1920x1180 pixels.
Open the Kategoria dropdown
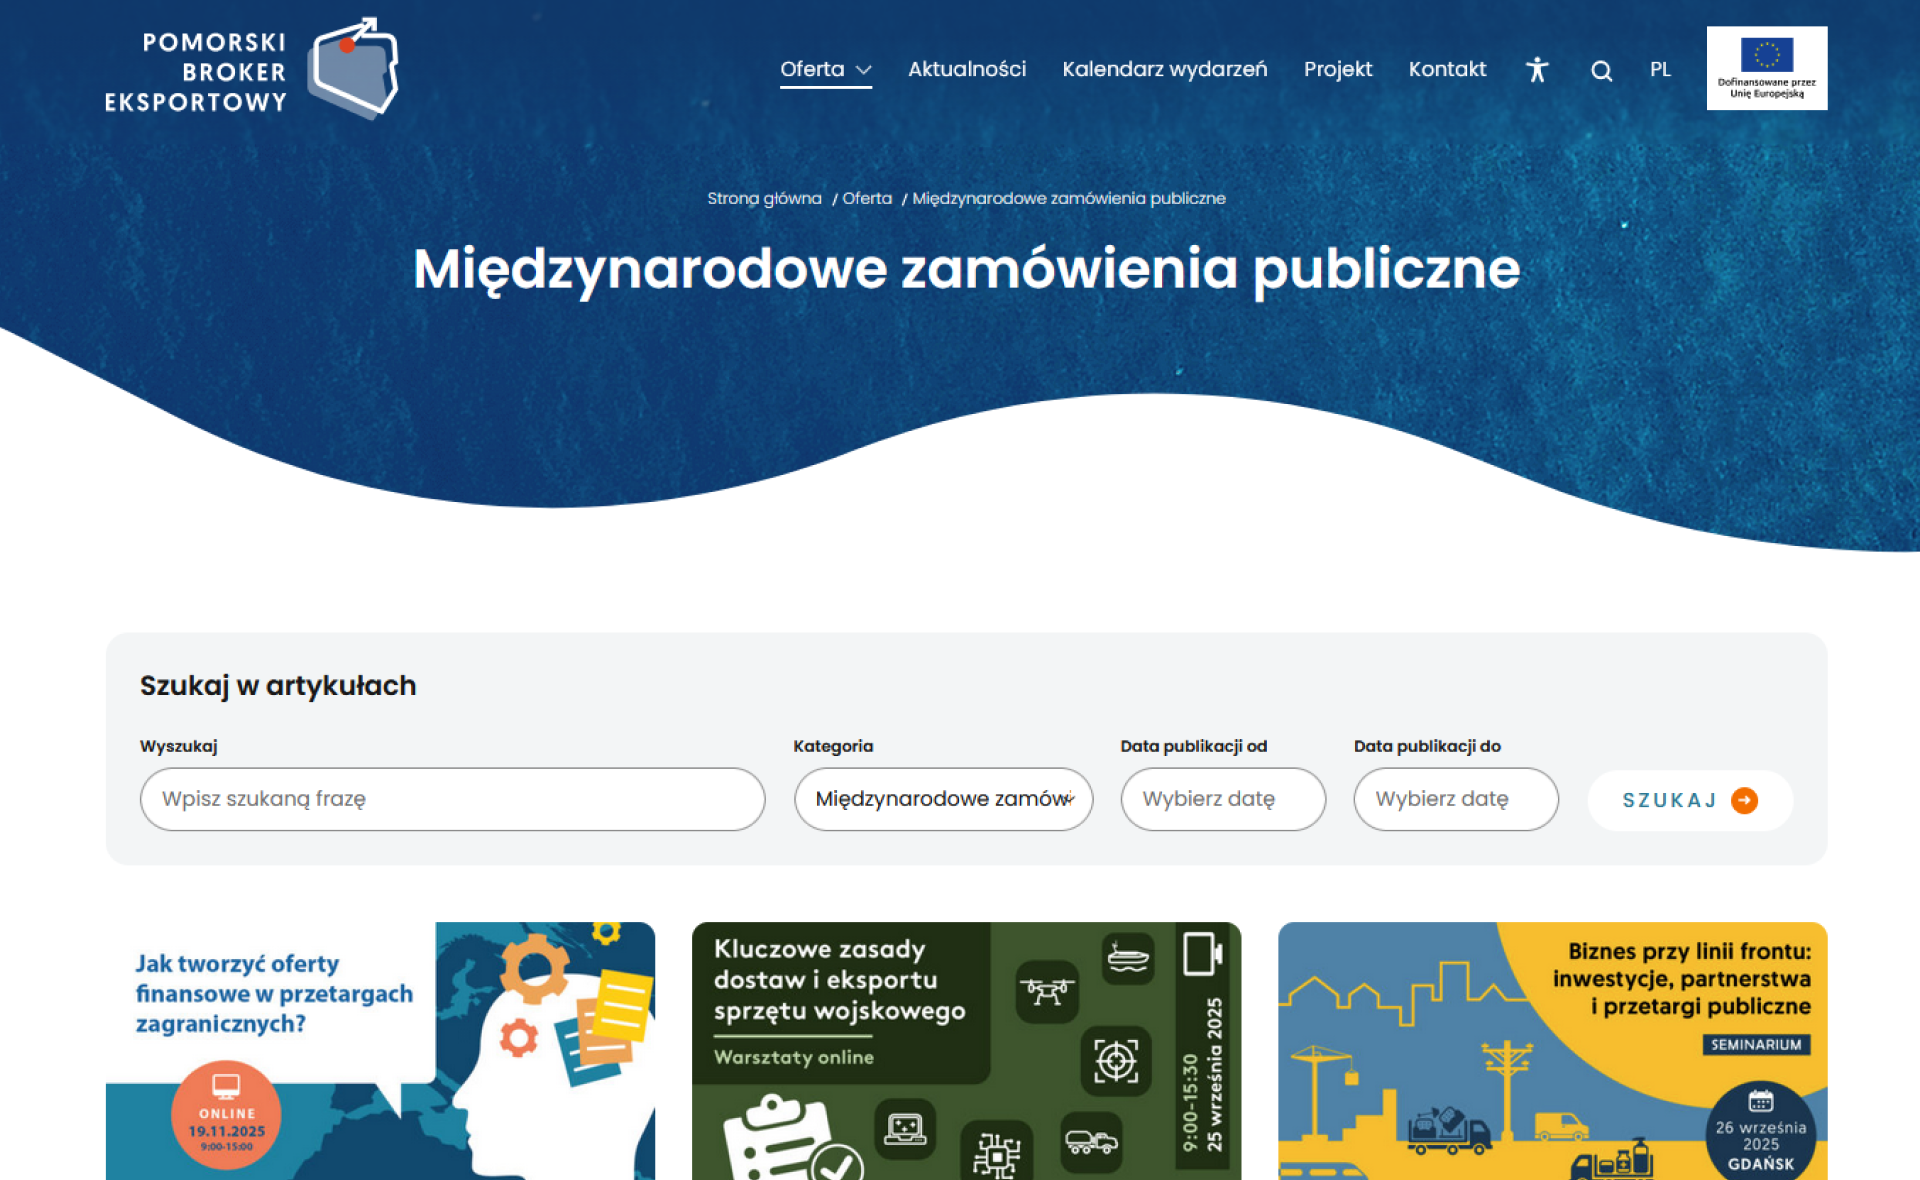942,799
